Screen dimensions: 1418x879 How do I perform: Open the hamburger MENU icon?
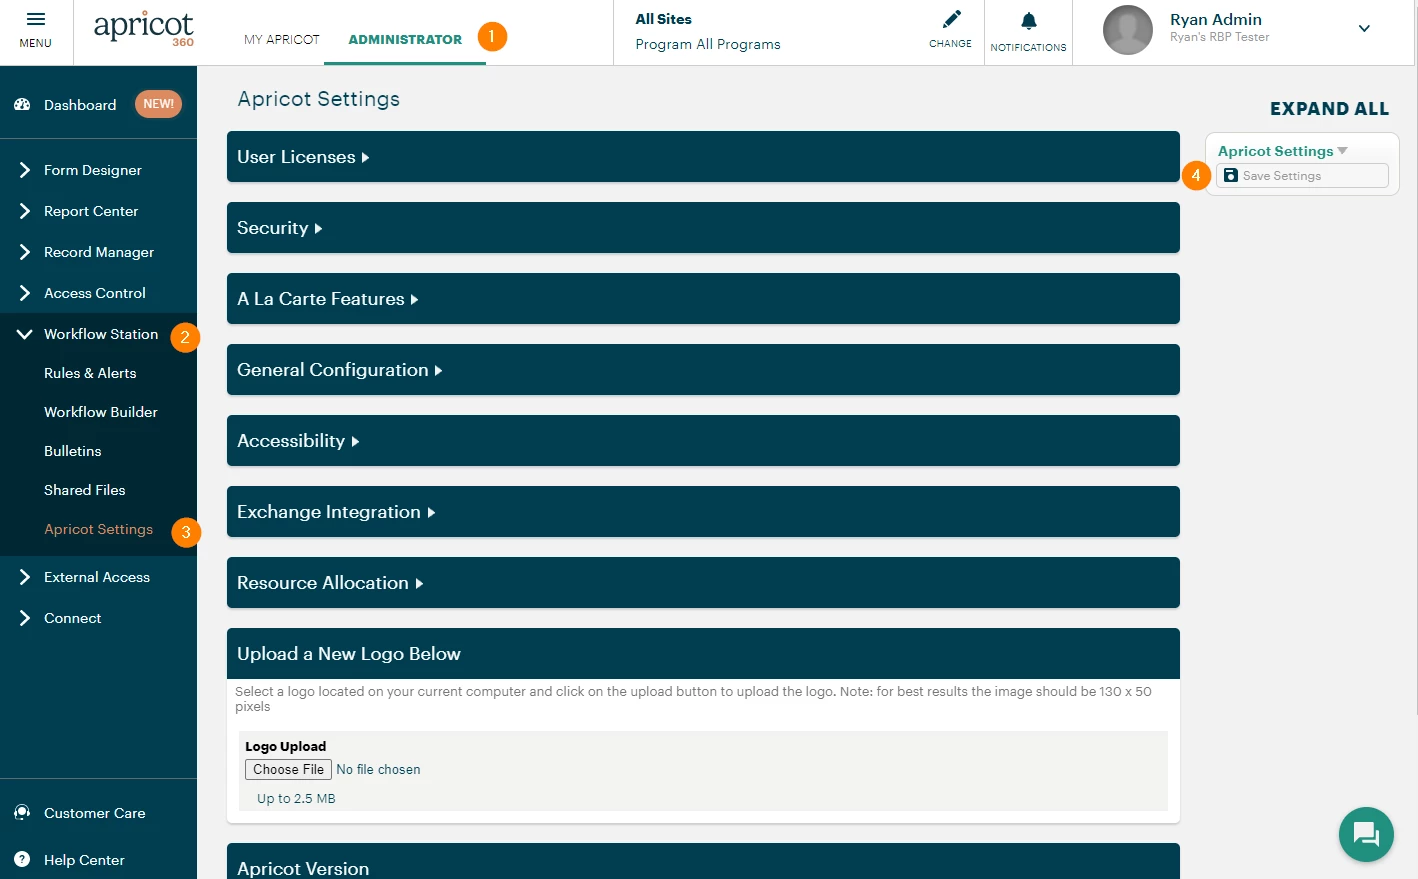click(x=35, y=20)
